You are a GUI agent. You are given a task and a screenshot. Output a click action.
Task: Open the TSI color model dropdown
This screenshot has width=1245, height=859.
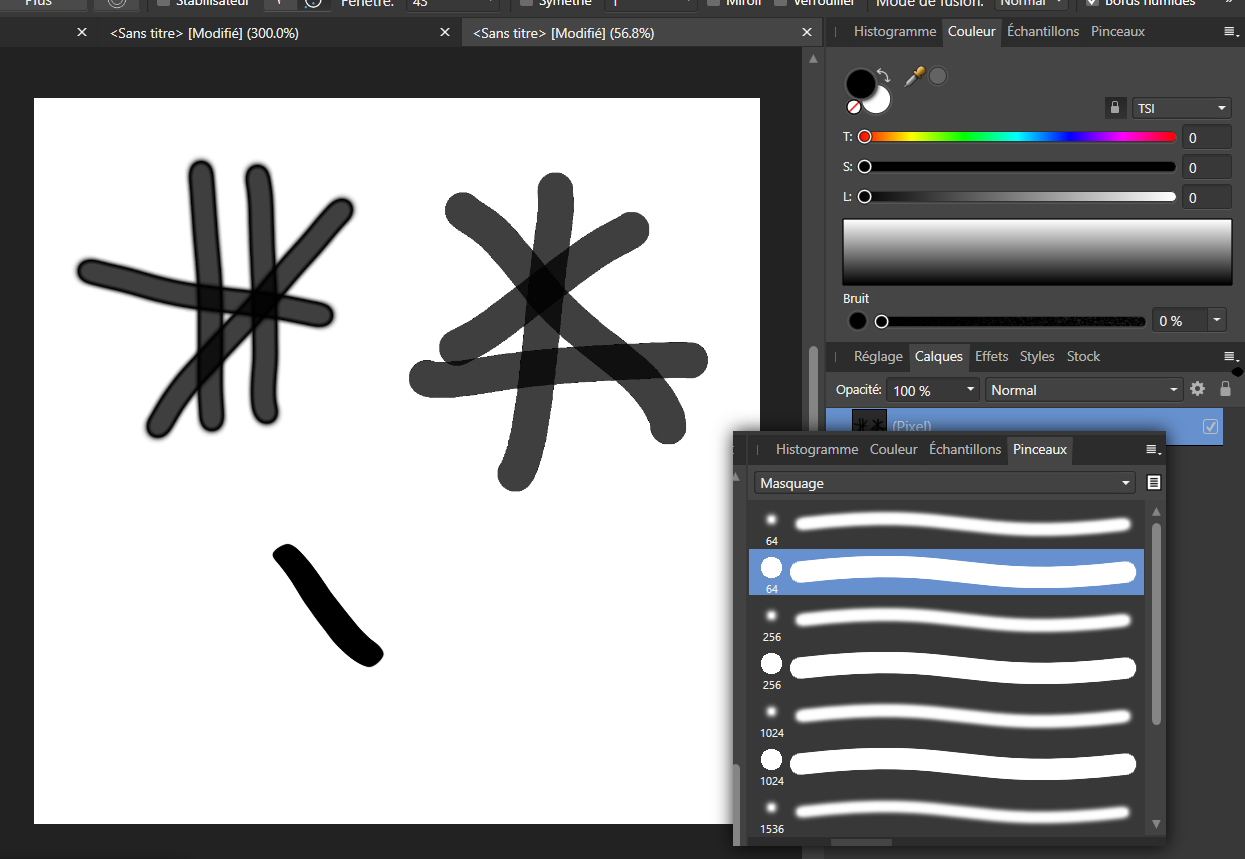tap(1181, 107)
